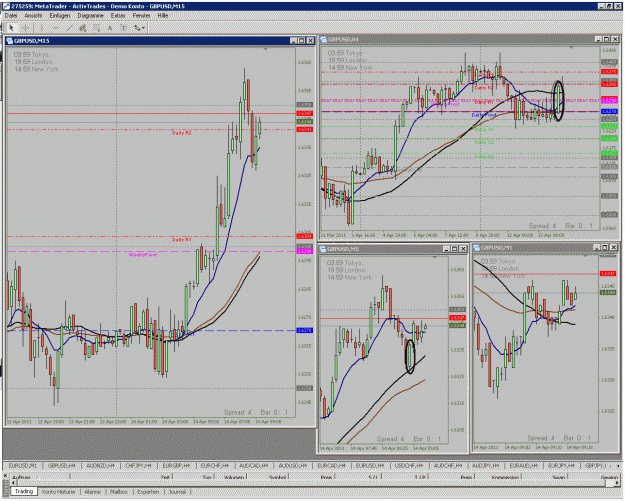
Task: Open the arrows objects dropdown
Action: click(x=139, y=28)
